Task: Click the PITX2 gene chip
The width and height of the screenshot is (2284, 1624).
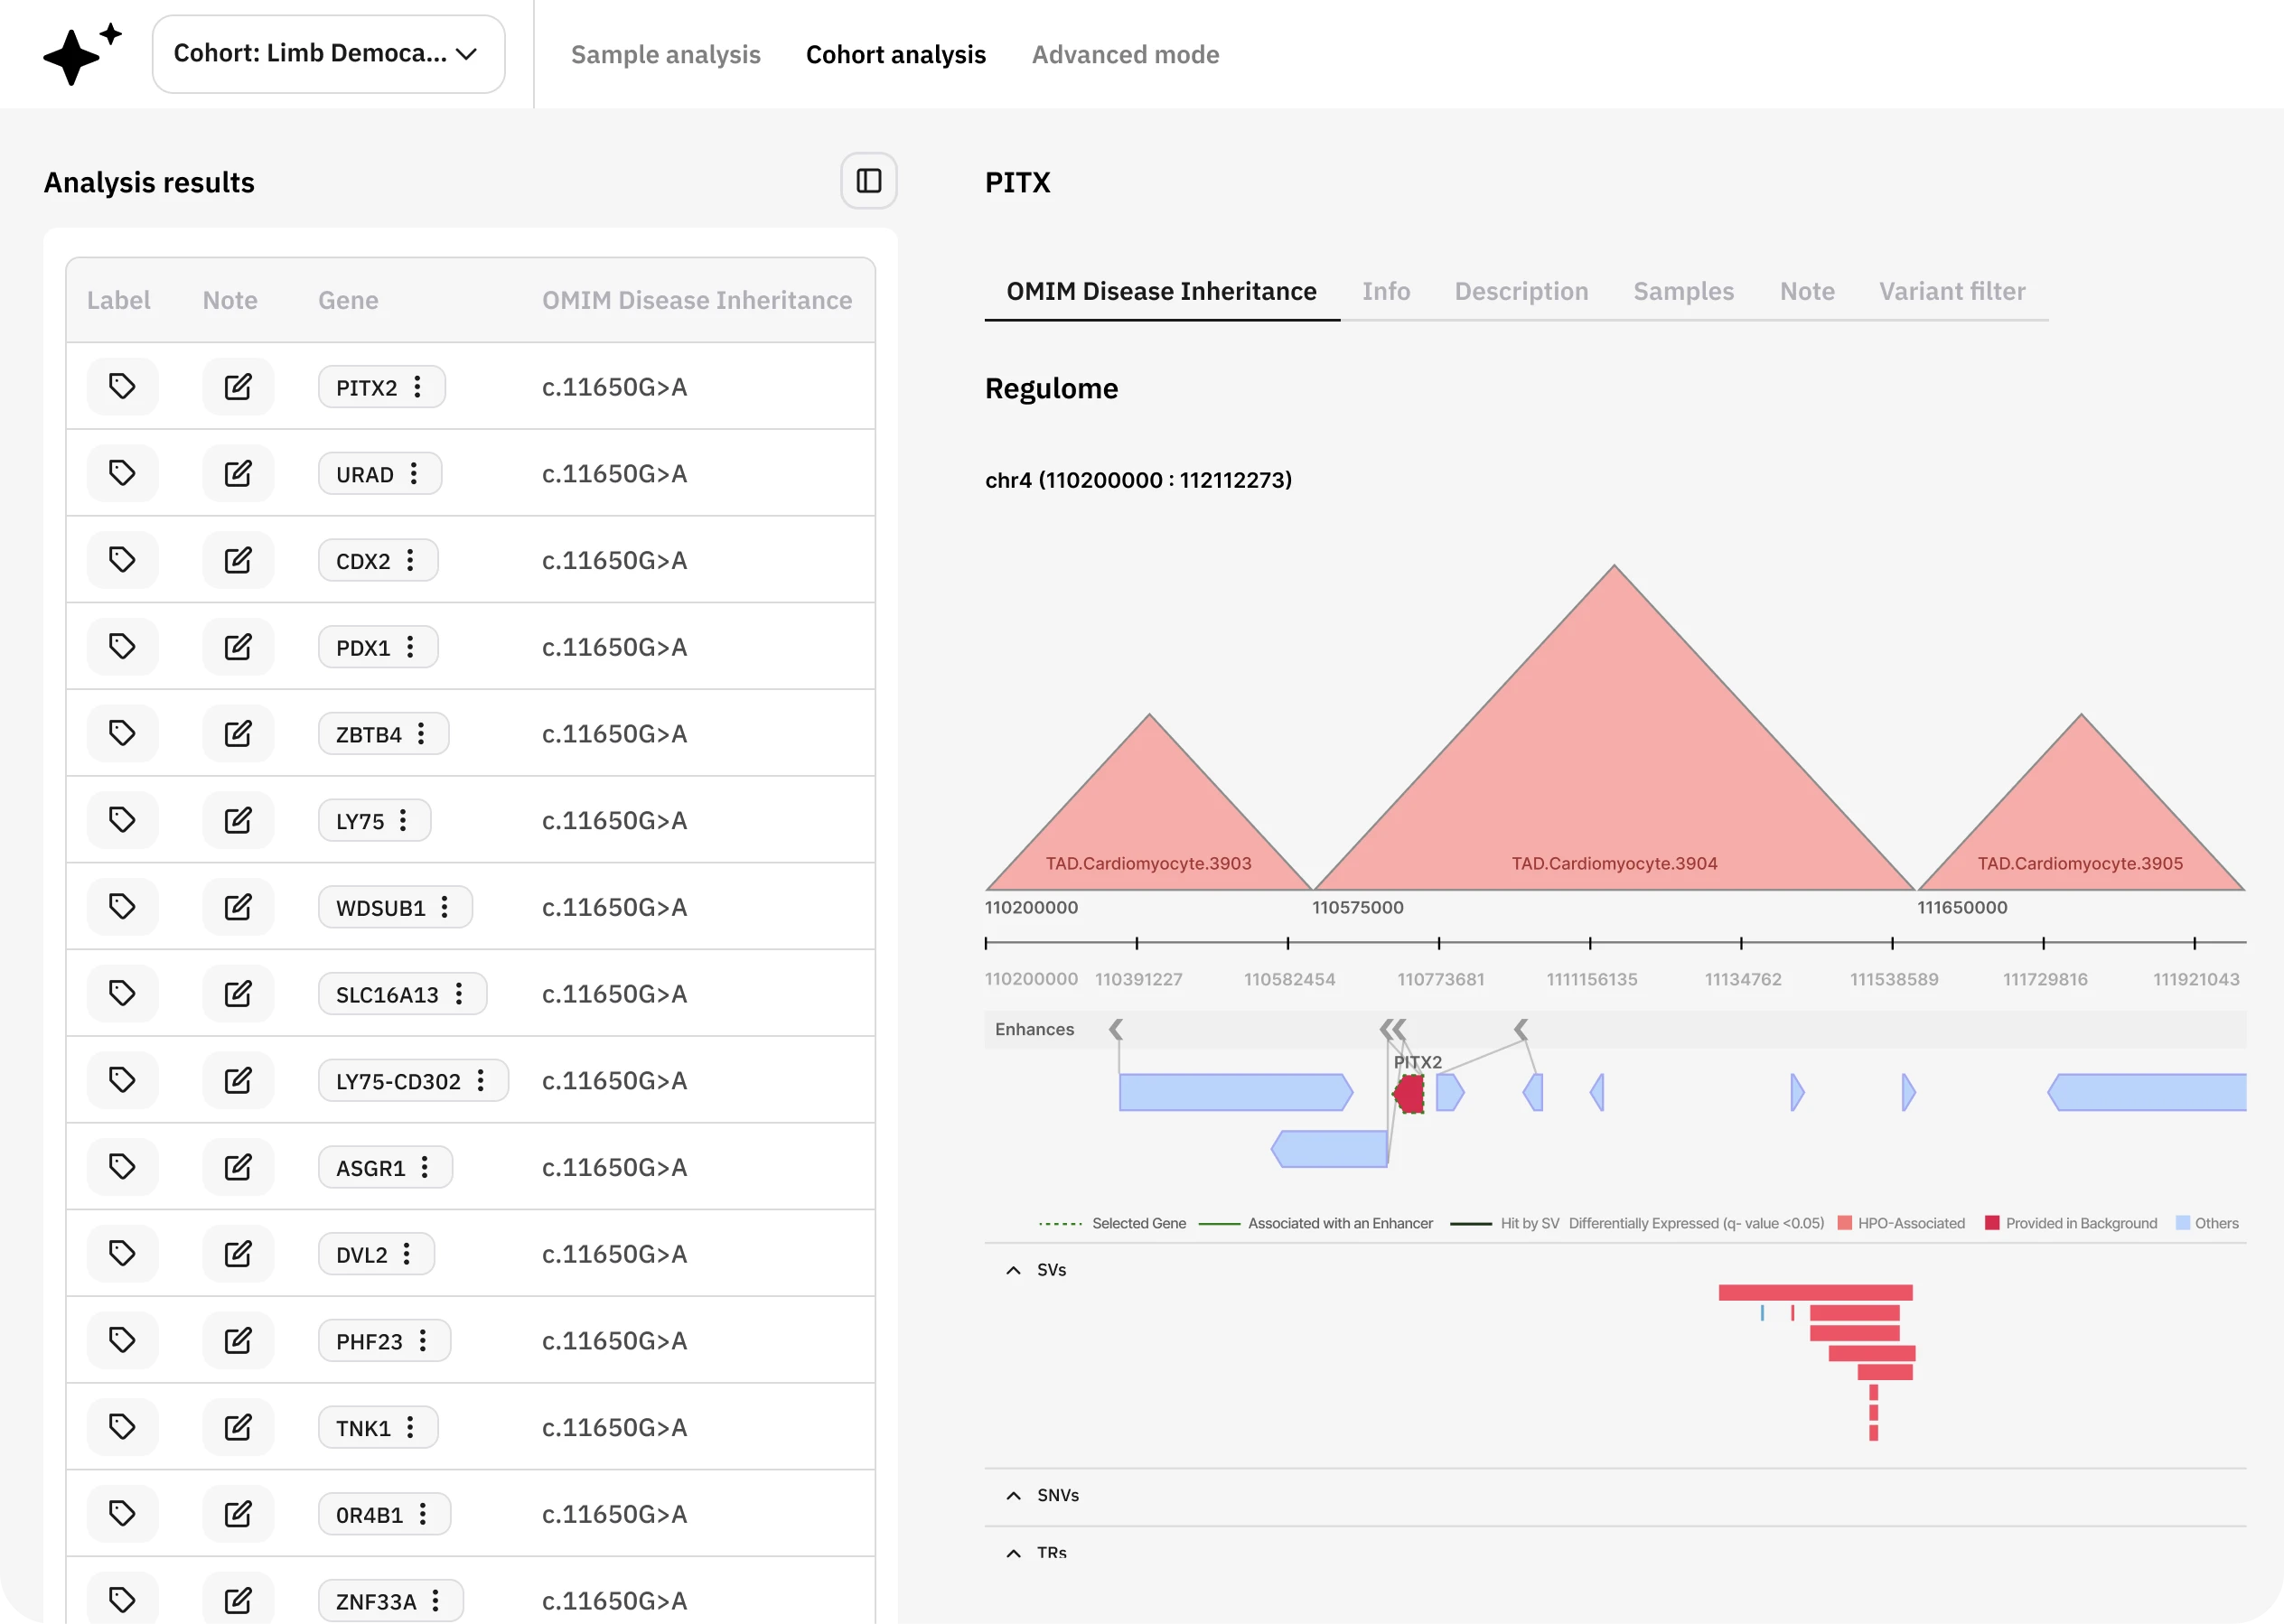Action: 381,387
